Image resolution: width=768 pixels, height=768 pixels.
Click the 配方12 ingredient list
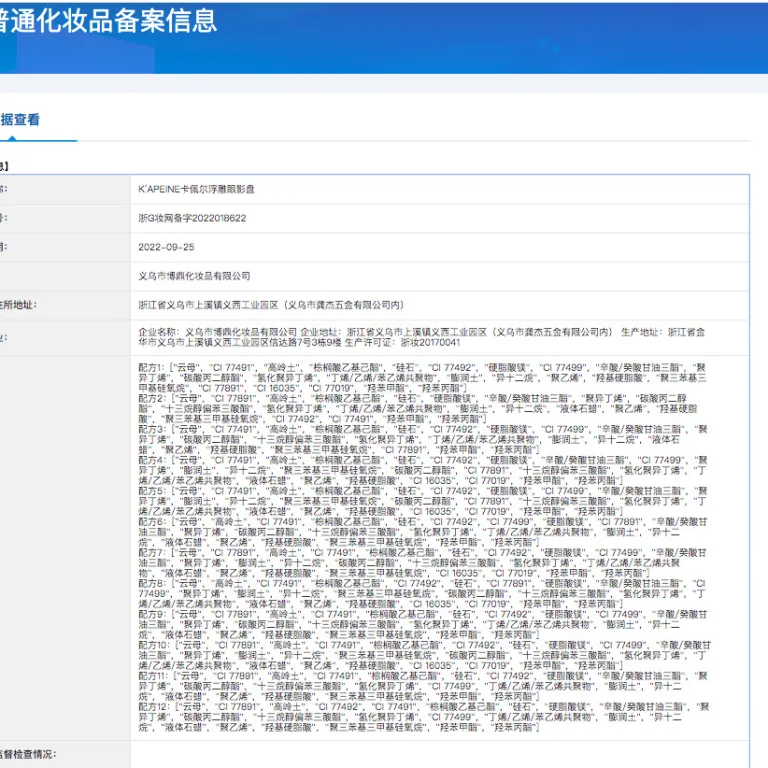pyautogui.click(x=424, y=717)
